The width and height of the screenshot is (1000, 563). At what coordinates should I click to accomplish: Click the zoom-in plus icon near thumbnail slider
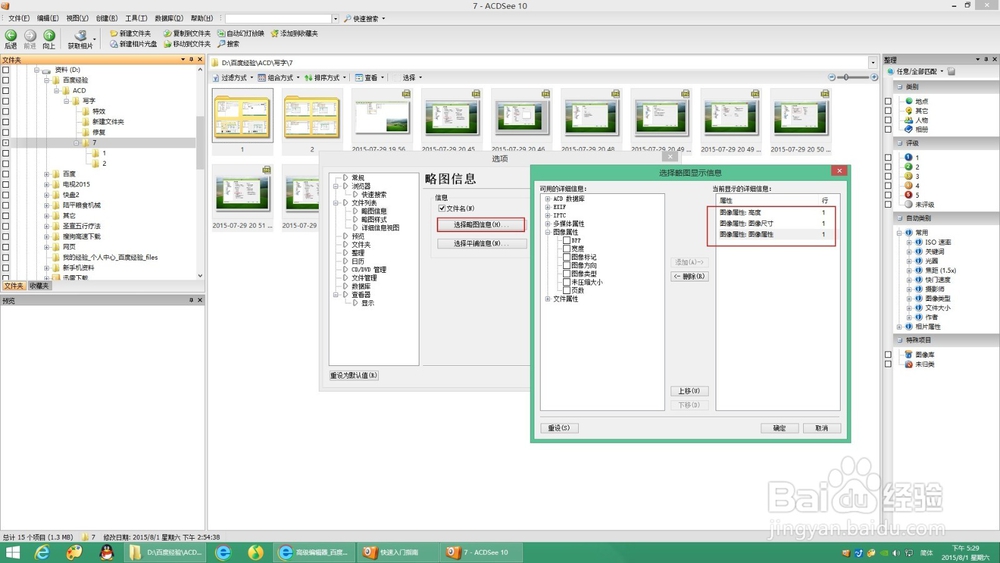point(874,77)
